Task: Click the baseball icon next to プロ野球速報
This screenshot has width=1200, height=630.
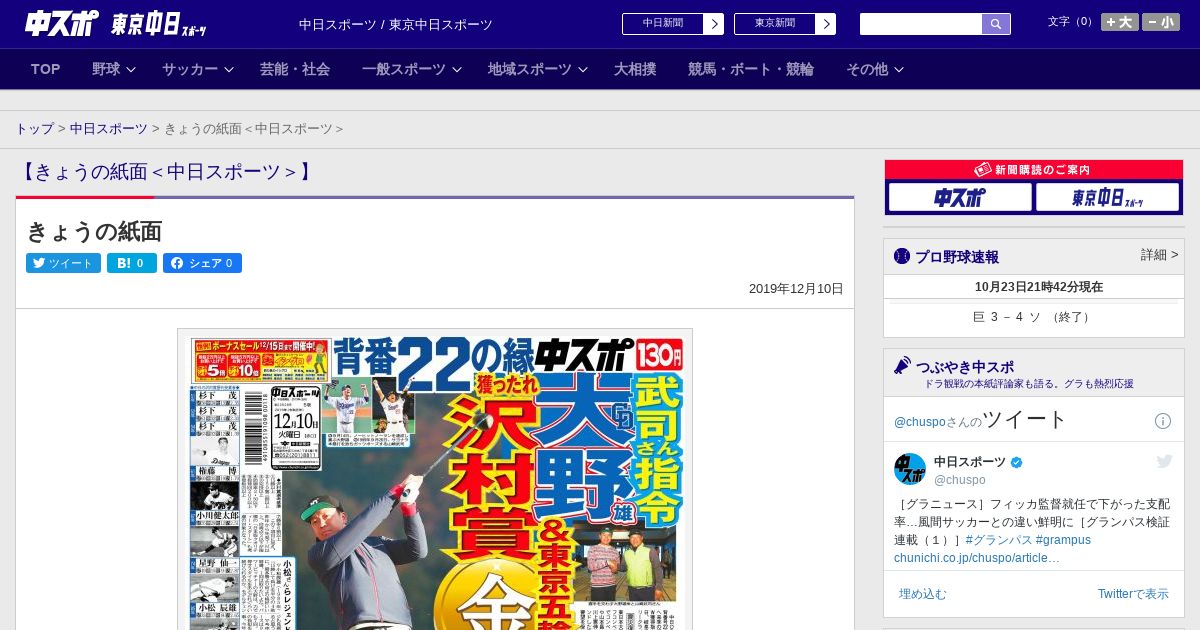Action: click(902, 256)
